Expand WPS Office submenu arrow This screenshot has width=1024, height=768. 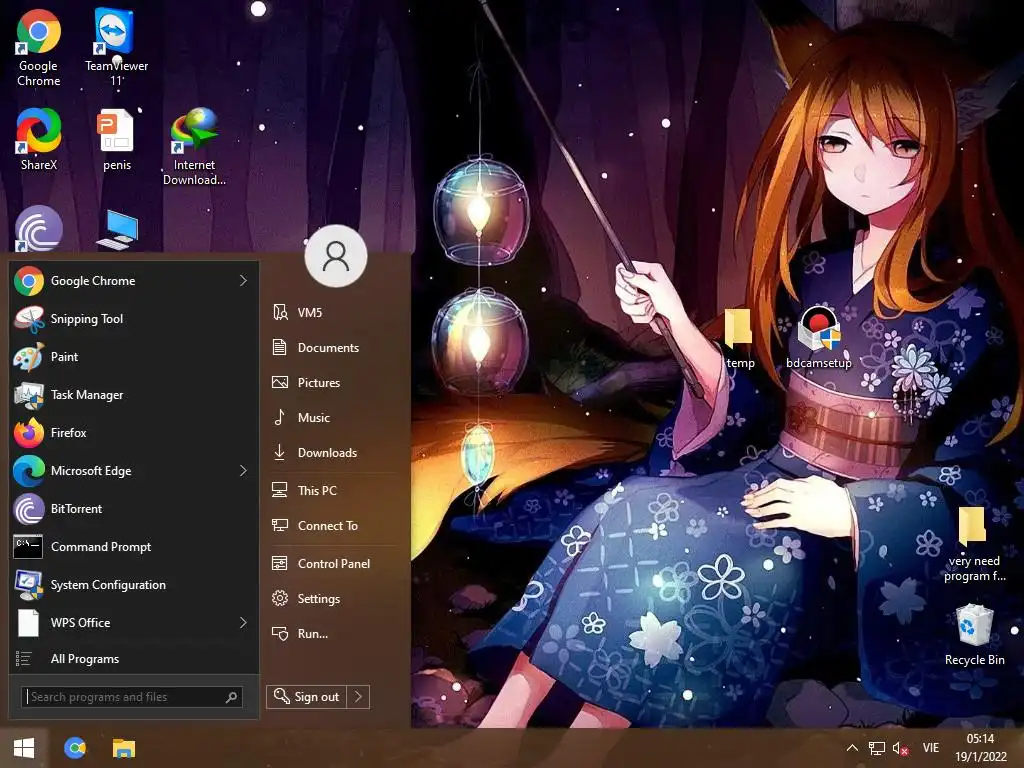point(243,622)
